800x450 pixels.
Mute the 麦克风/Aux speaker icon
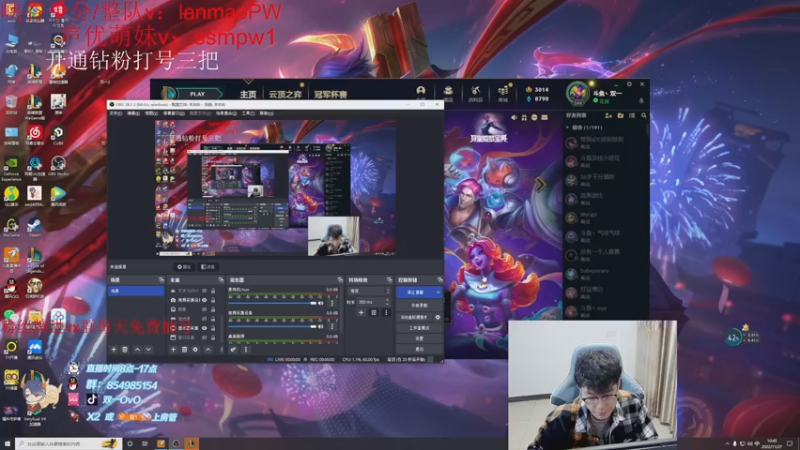[321, 303]
